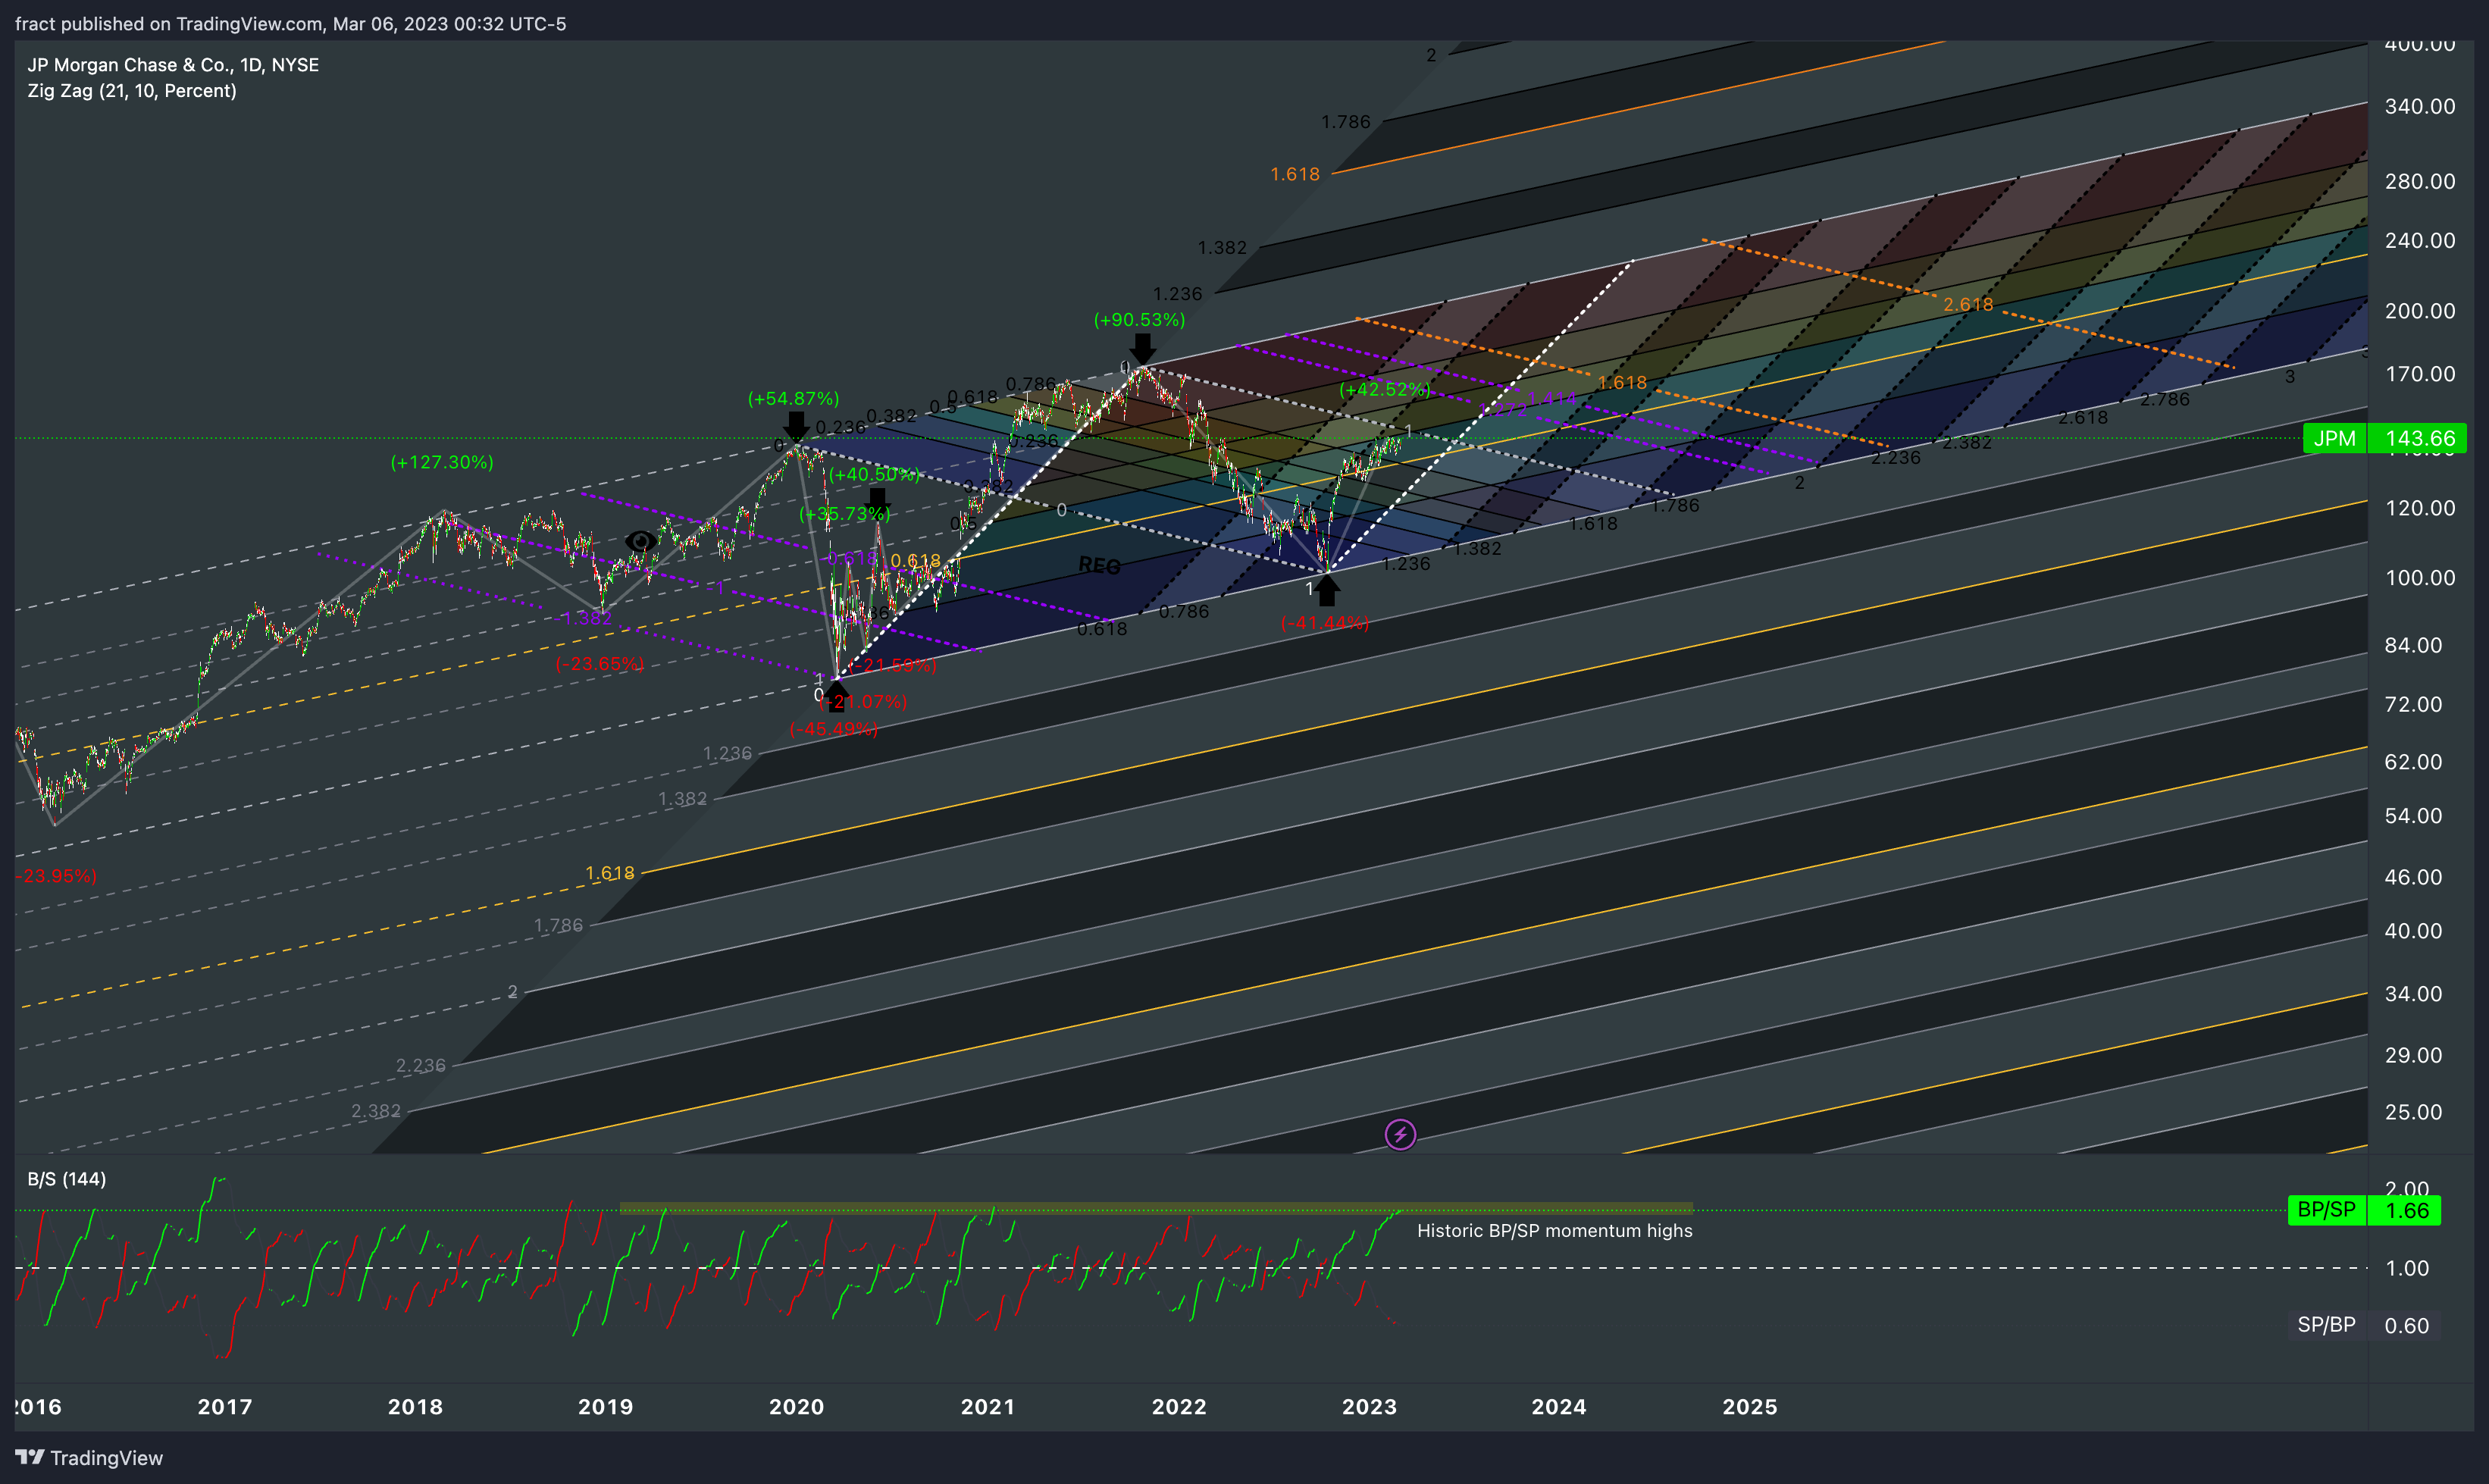Click the 280.00 price axis label

click(2420, 181)
